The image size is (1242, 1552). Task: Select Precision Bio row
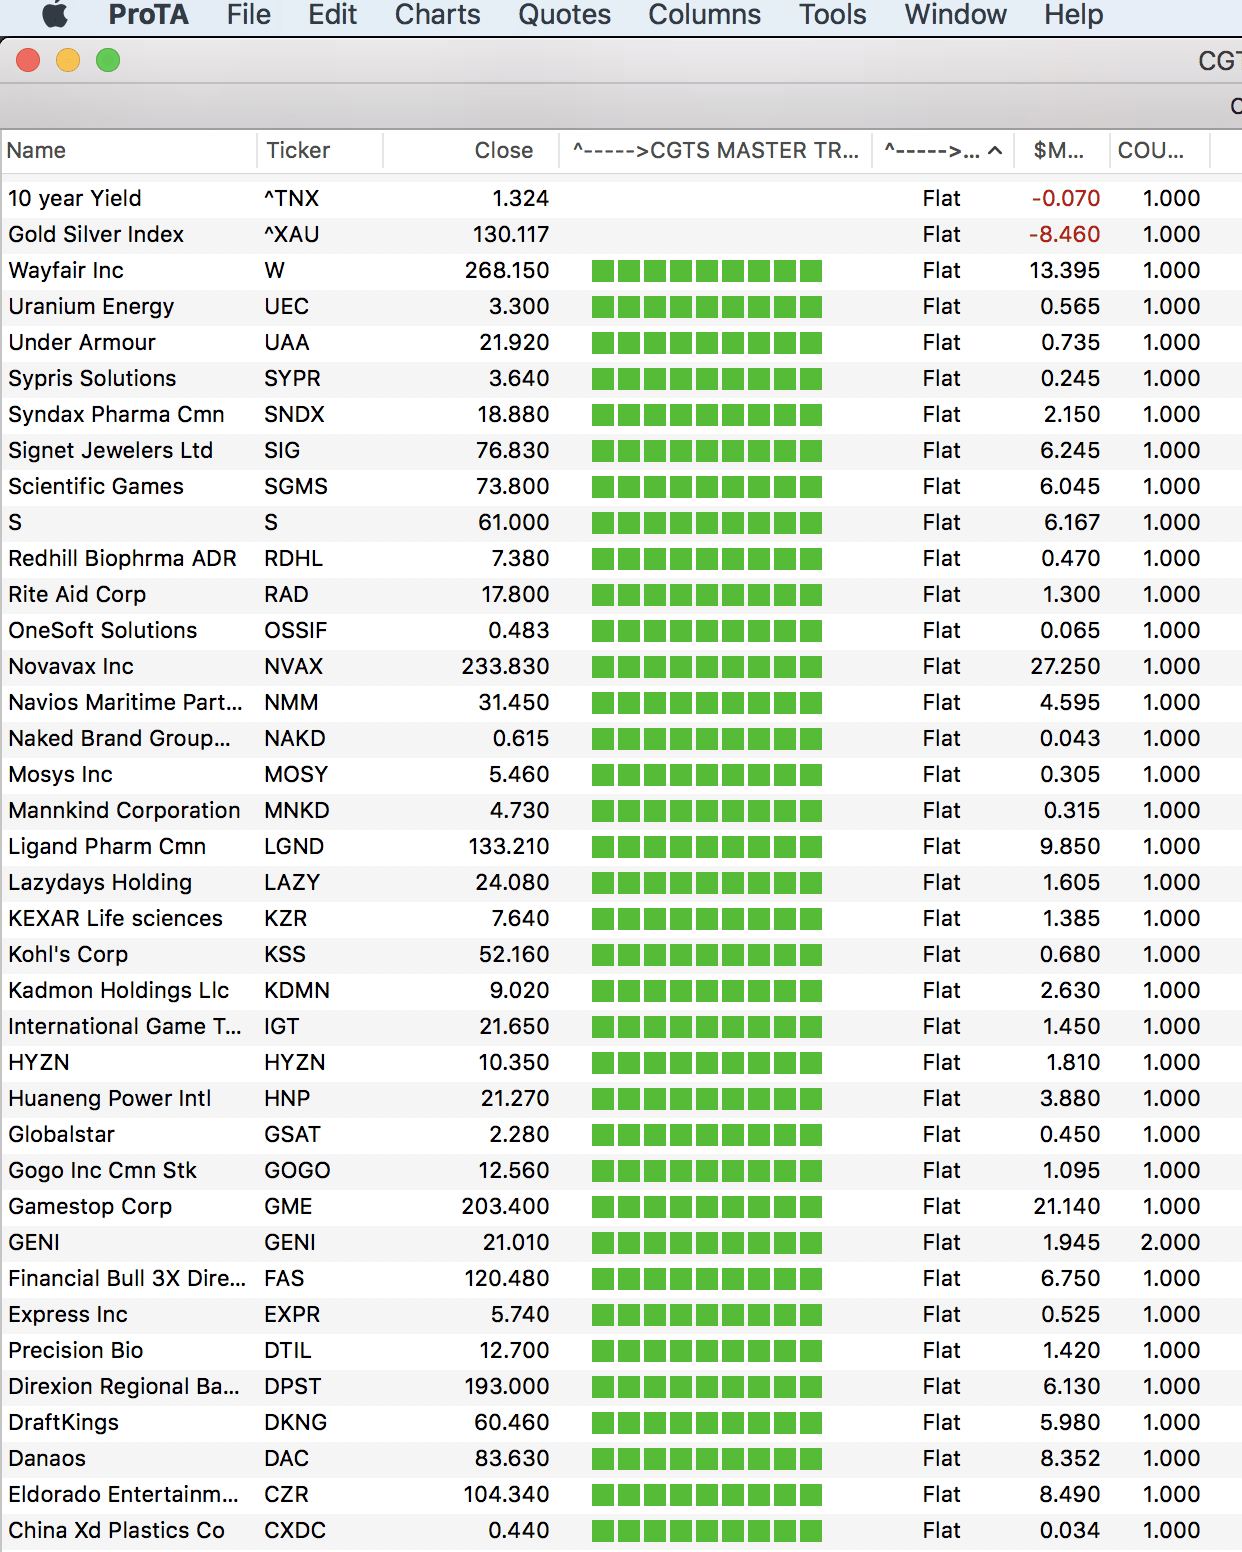(x=621, y=1351)
